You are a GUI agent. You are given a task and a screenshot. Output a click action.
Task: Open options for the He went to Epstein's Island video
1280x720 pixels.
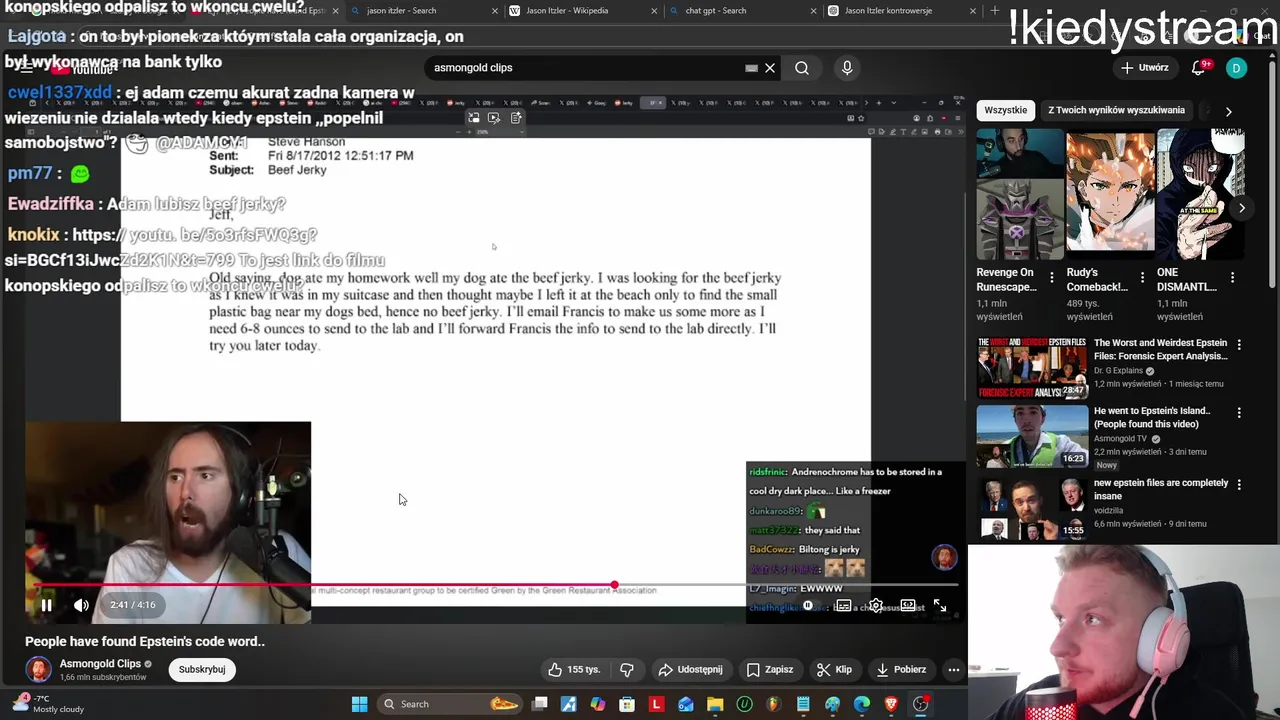tap(1239, 412)
